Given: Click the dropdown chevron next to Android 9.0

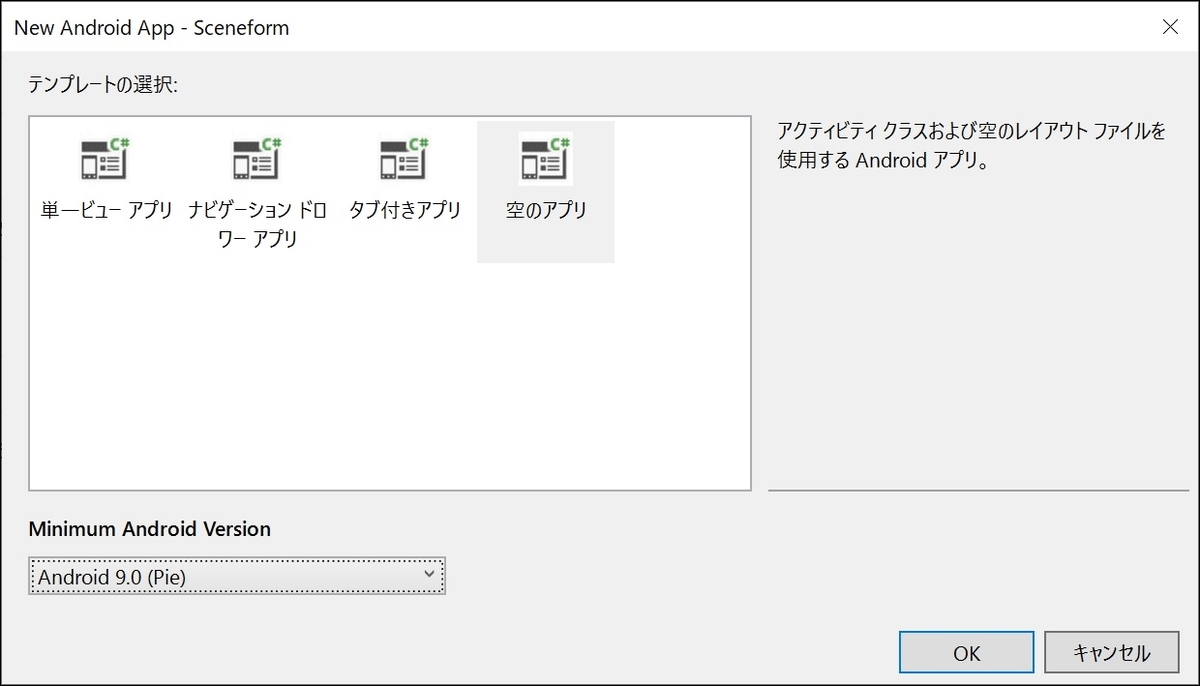Looking at the screenshot, I should (x=430, y=576).
